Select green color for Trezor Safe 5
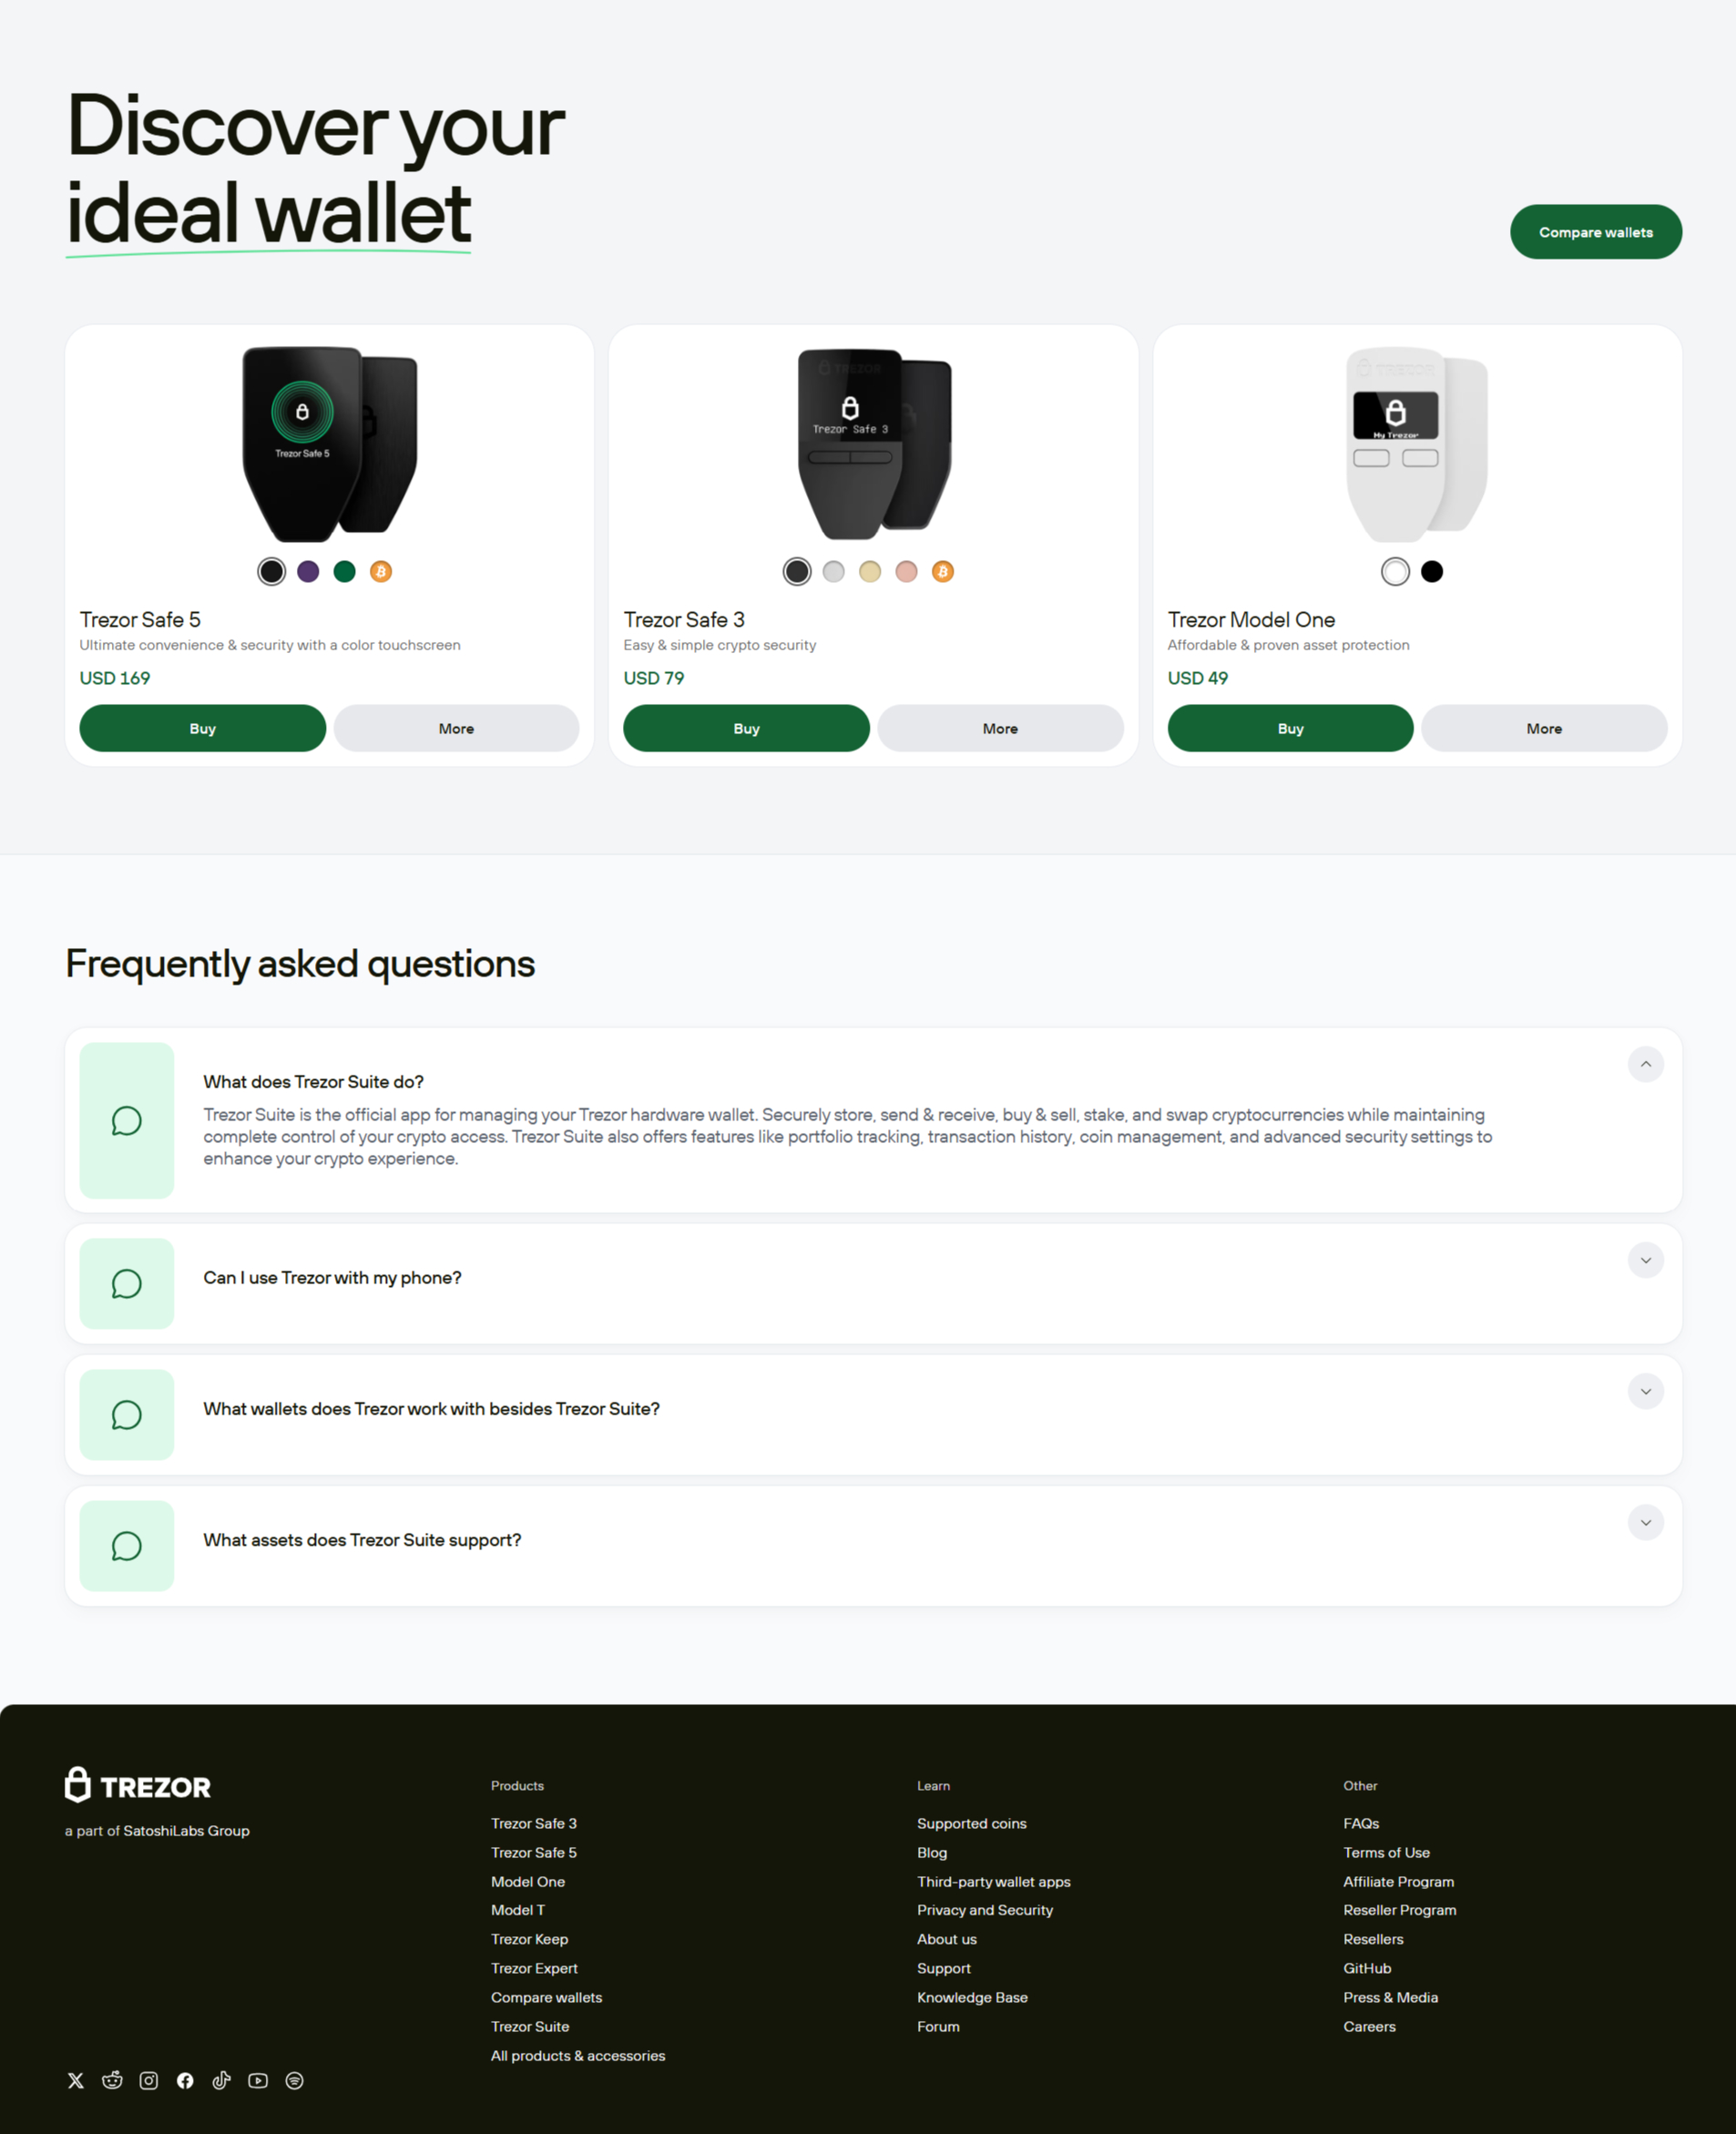 [345, 571]
